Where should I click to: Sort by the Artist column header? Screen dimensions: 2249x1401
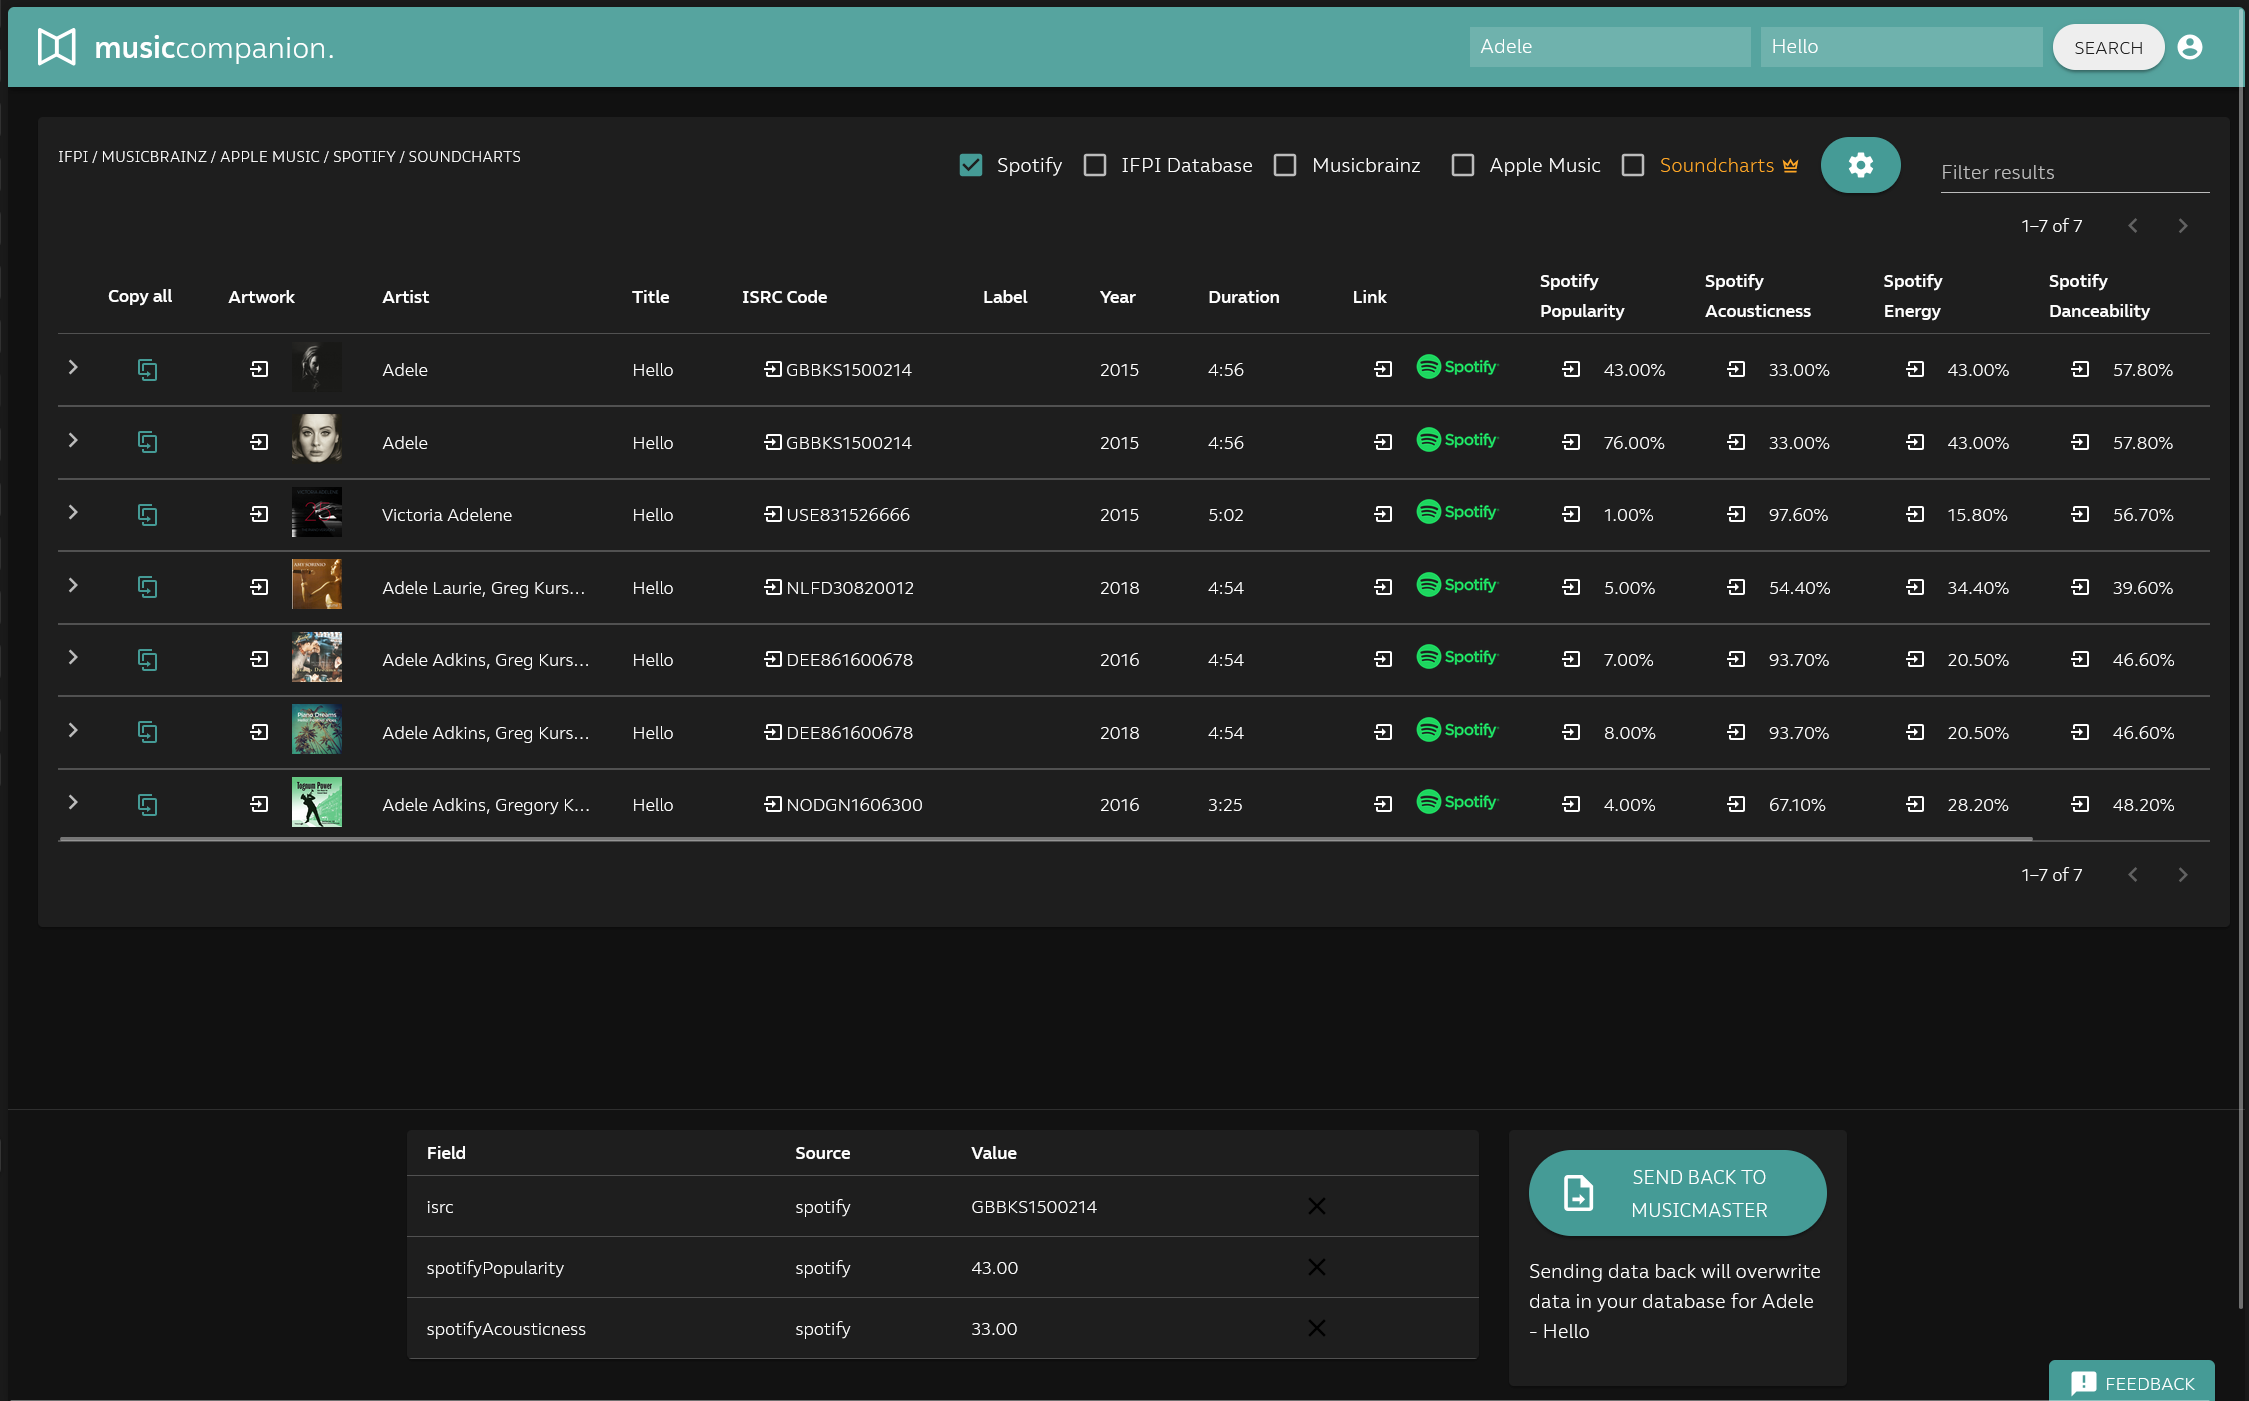point(405,297)
